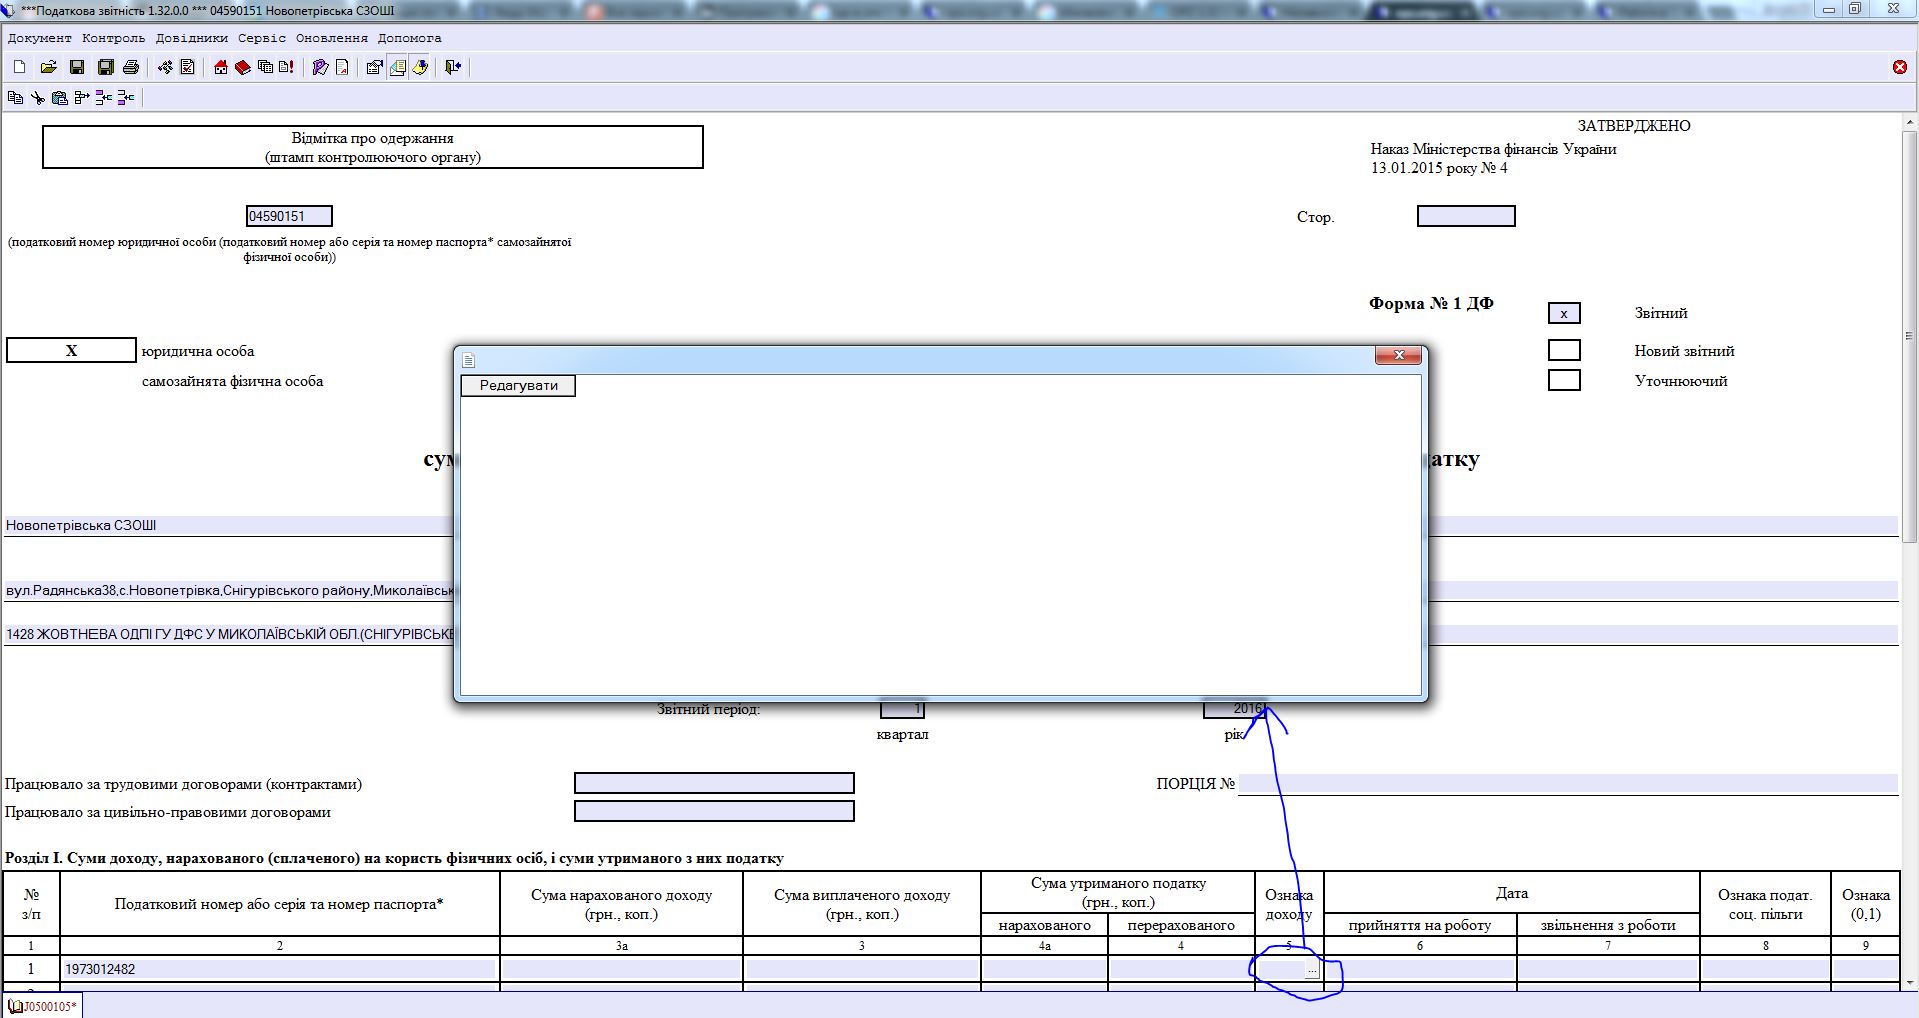Tick the Новий звітний checkbox
Screen dimensions: 1919x1018
point(1564,351)
